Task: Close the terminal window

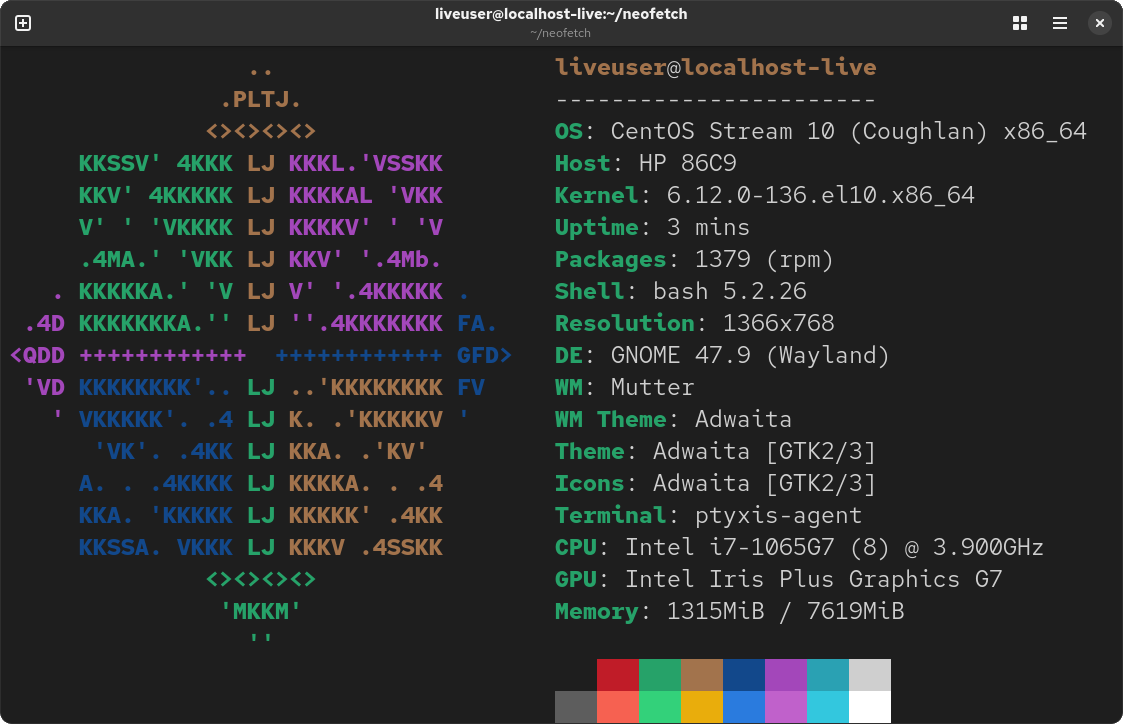Action: (x=1099, y=23)
